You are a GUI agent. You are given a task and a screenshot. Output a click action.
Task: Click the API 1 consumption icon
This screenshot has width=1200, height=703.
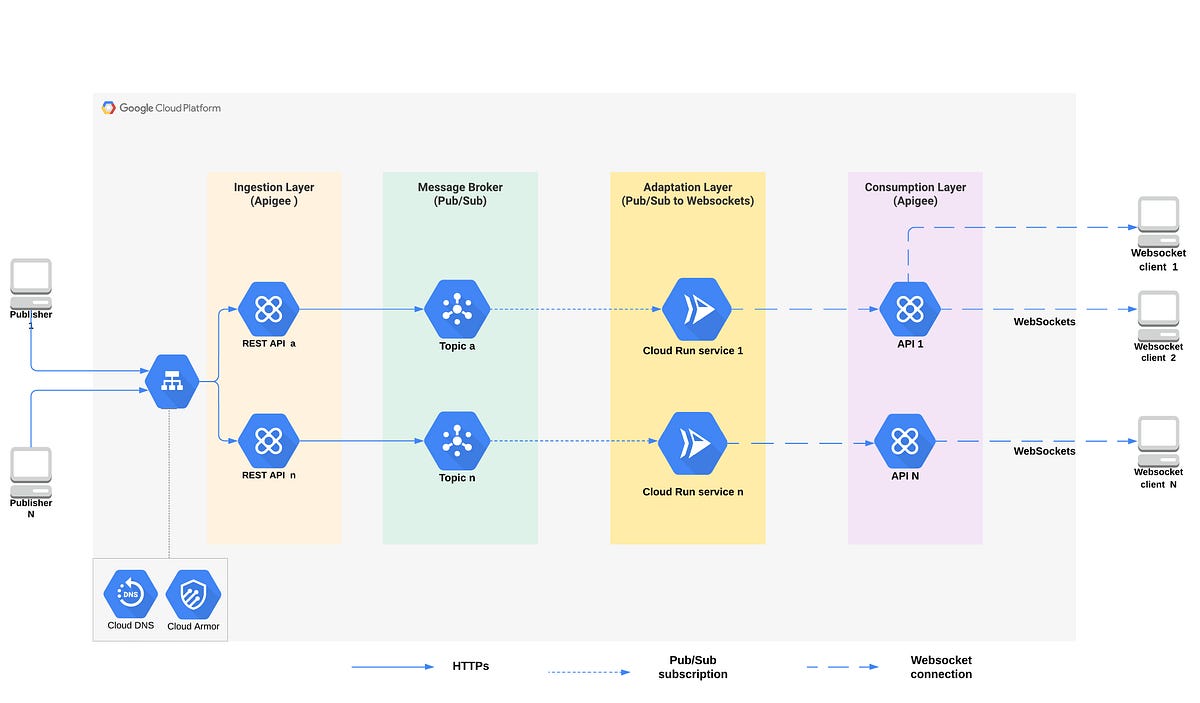coord(911,309)
